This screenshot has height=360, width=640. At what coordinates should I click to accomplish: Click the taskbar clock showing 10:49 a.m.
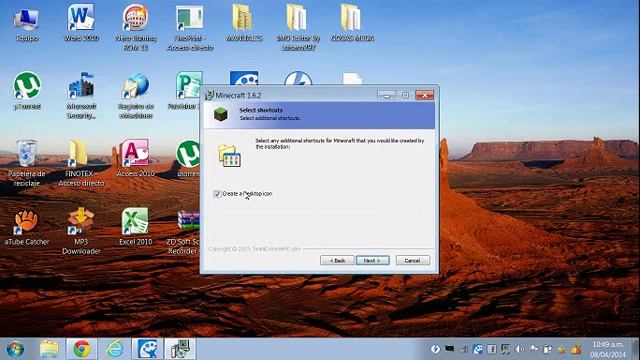[x=608, y=349]
